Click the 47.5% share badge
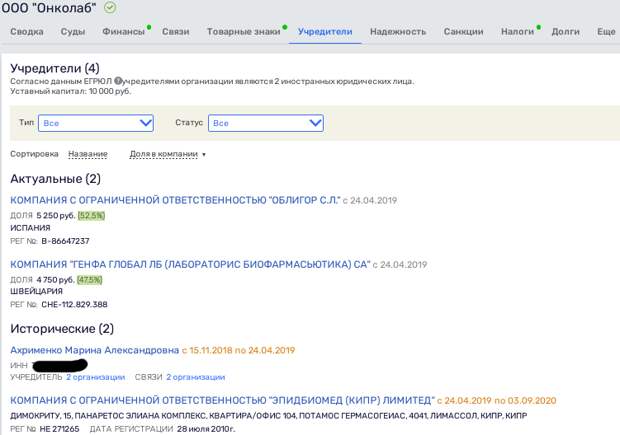Image resolution: width=620 pixels, height=435 pixels. pyautogui.click(x=90, y=280)
